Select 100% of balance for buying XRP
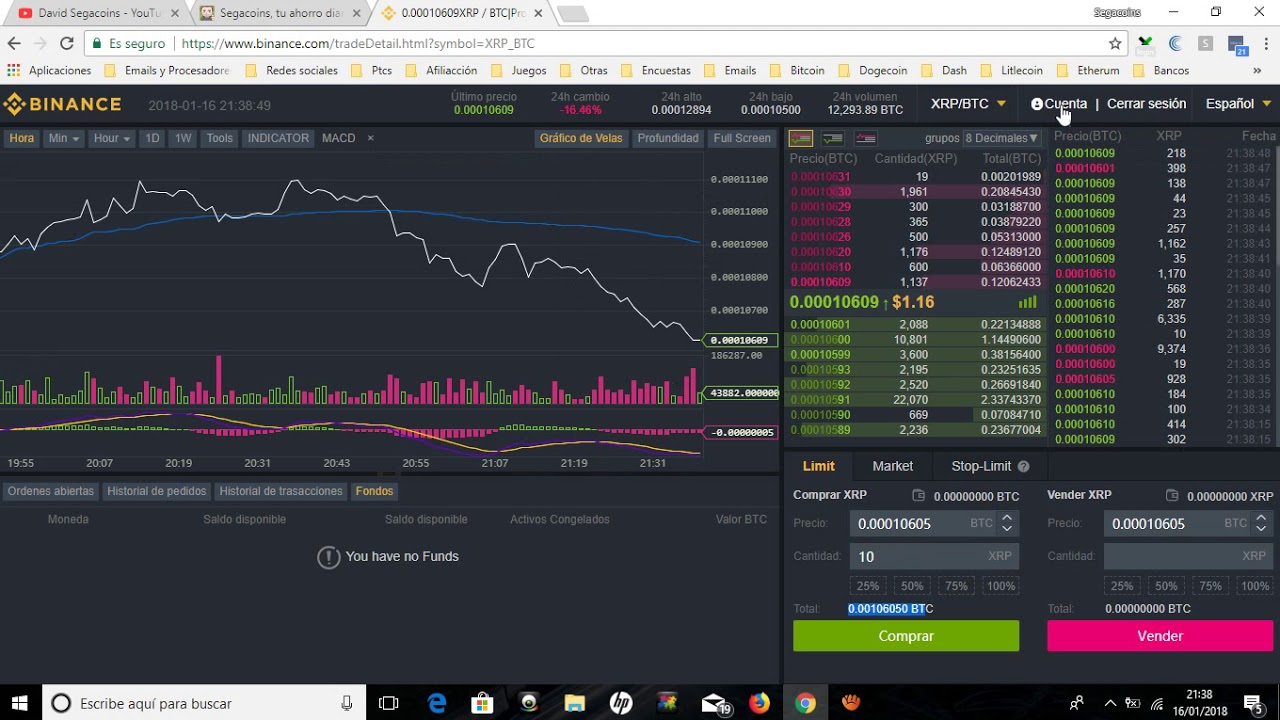Viewport: 1280px width, 720px height. 1000,586
